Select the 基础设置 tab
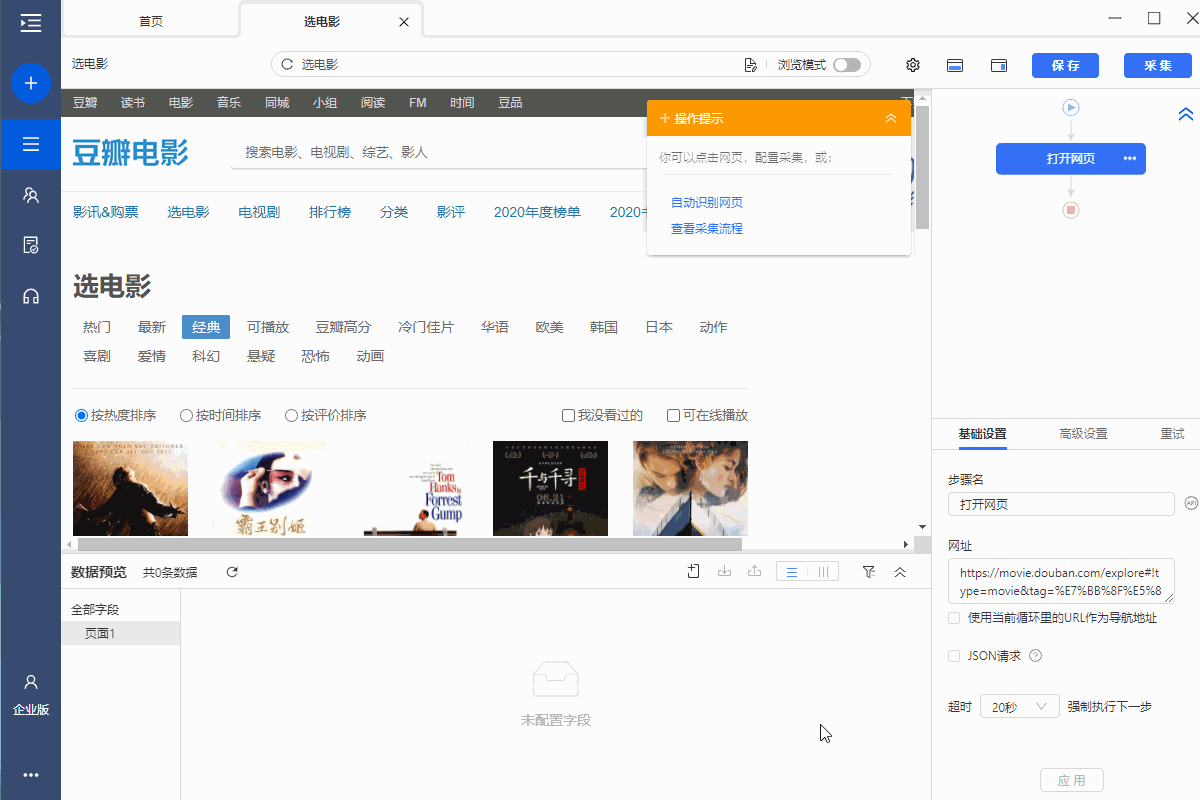The image size is (1200, 800). tap(982, 434)
